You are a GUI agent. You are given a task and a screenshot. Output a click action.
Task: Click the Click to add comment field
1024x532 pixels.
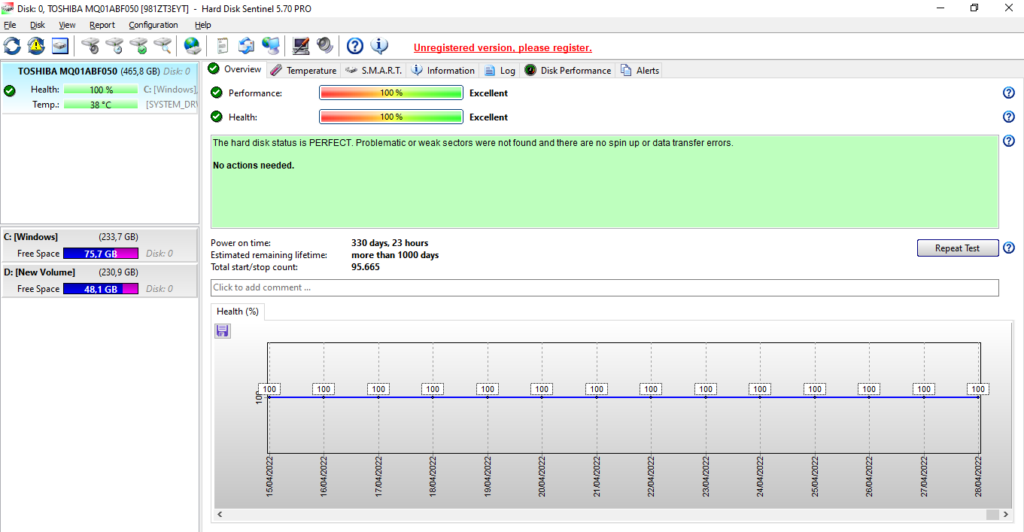point(605,287)
